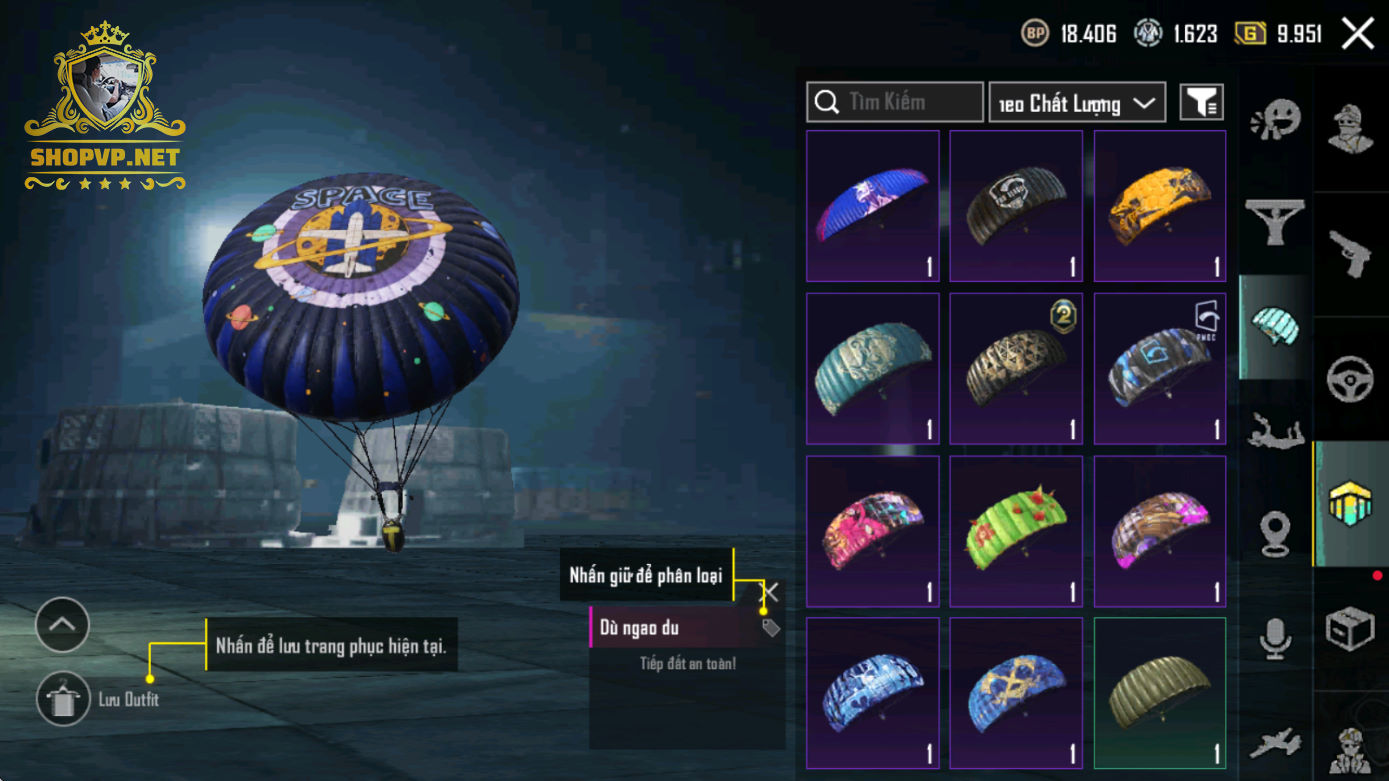This screenshot has width=1389, height=781.
Task: Select the pistol weapon skins category
Action: (x=1350, y=253)
